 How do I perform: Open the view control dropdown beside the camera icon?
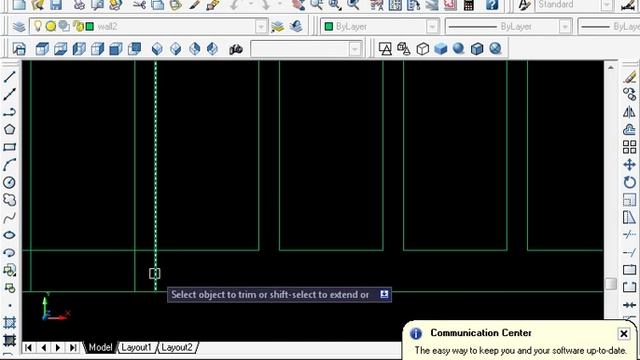(355, 49)
